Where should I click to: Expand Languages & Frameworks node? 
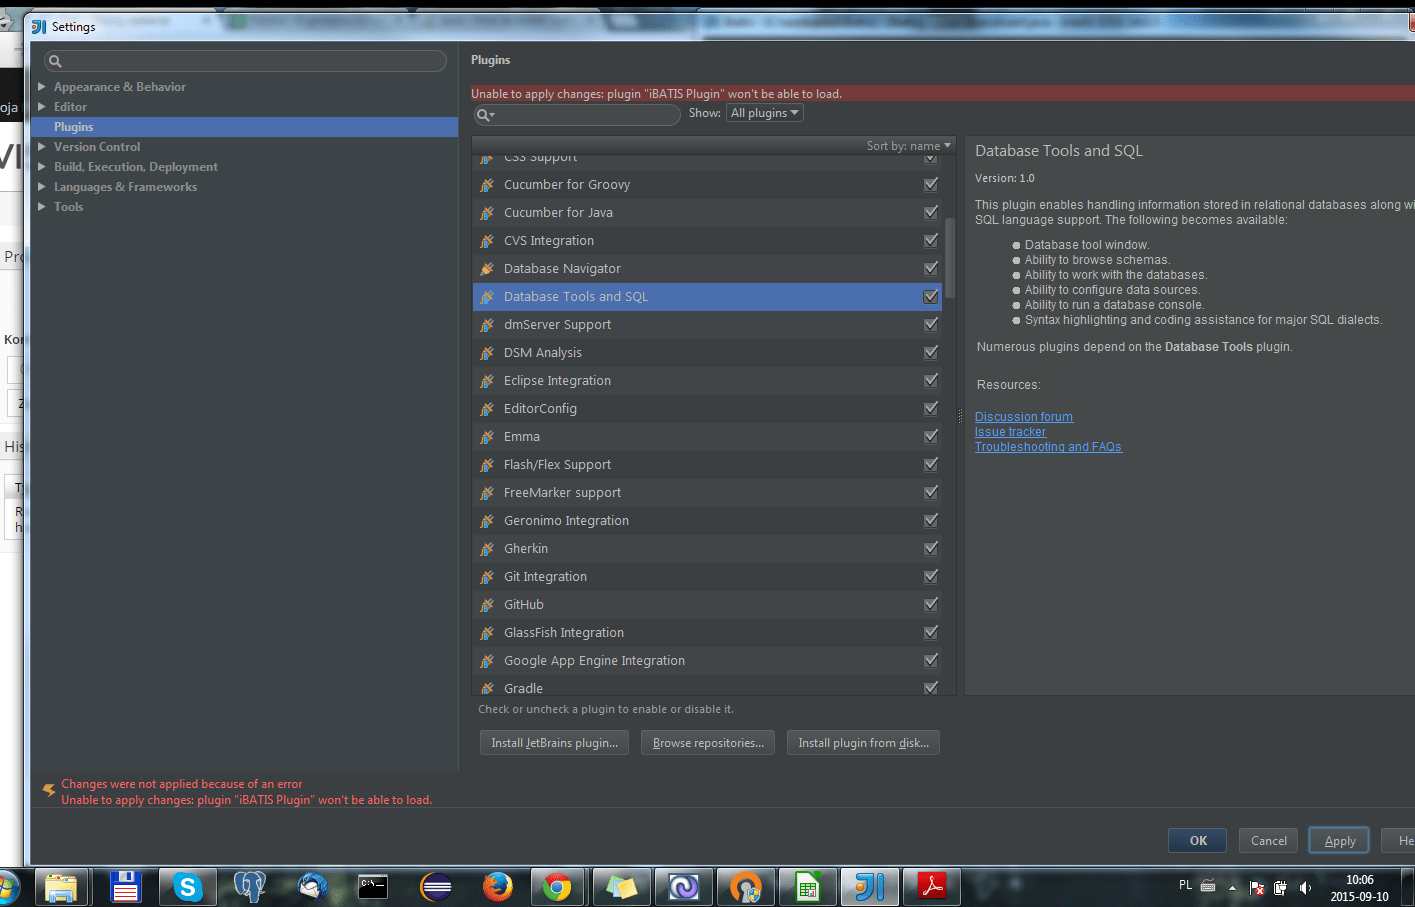click(42, 187)
